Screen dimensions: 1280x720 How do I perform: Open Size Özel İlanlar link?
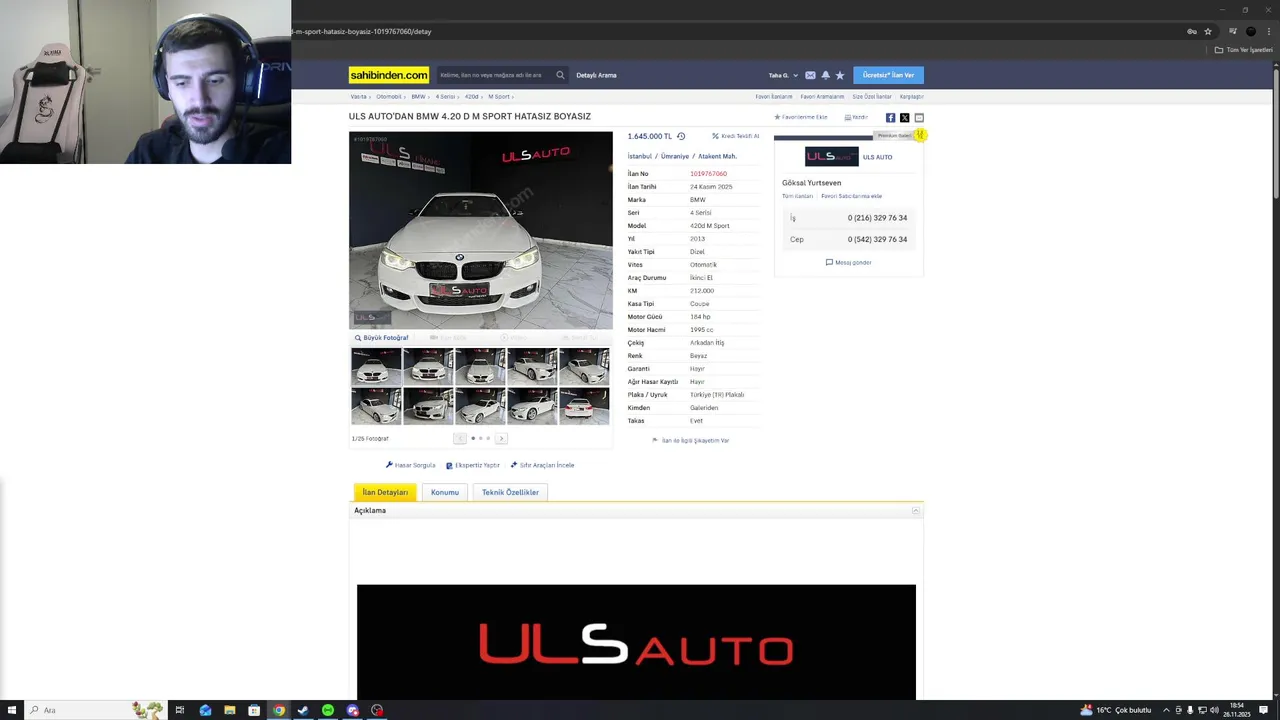tap(872, 97)
